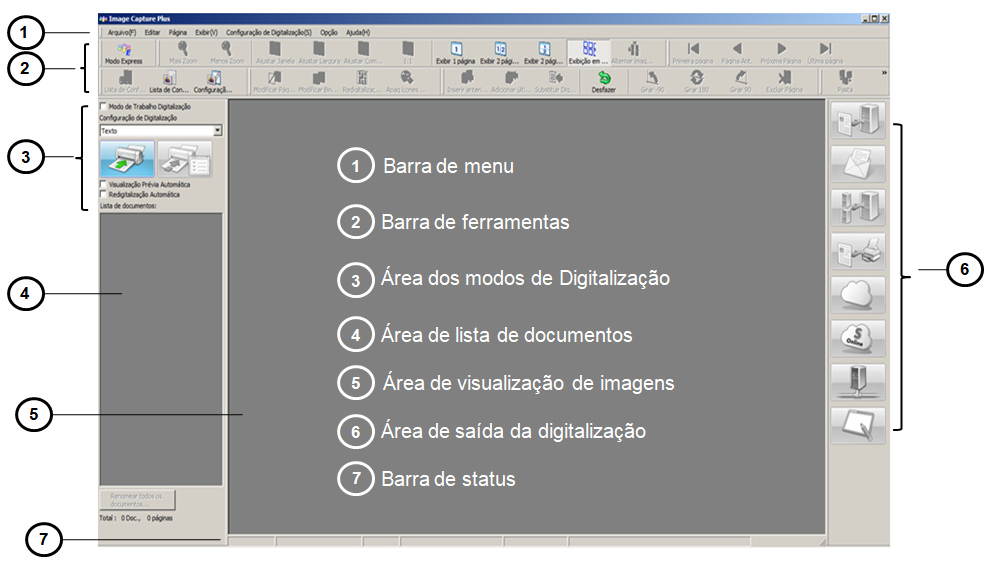
Task: Start scanning with the blue scanner button
Action: 126,159
